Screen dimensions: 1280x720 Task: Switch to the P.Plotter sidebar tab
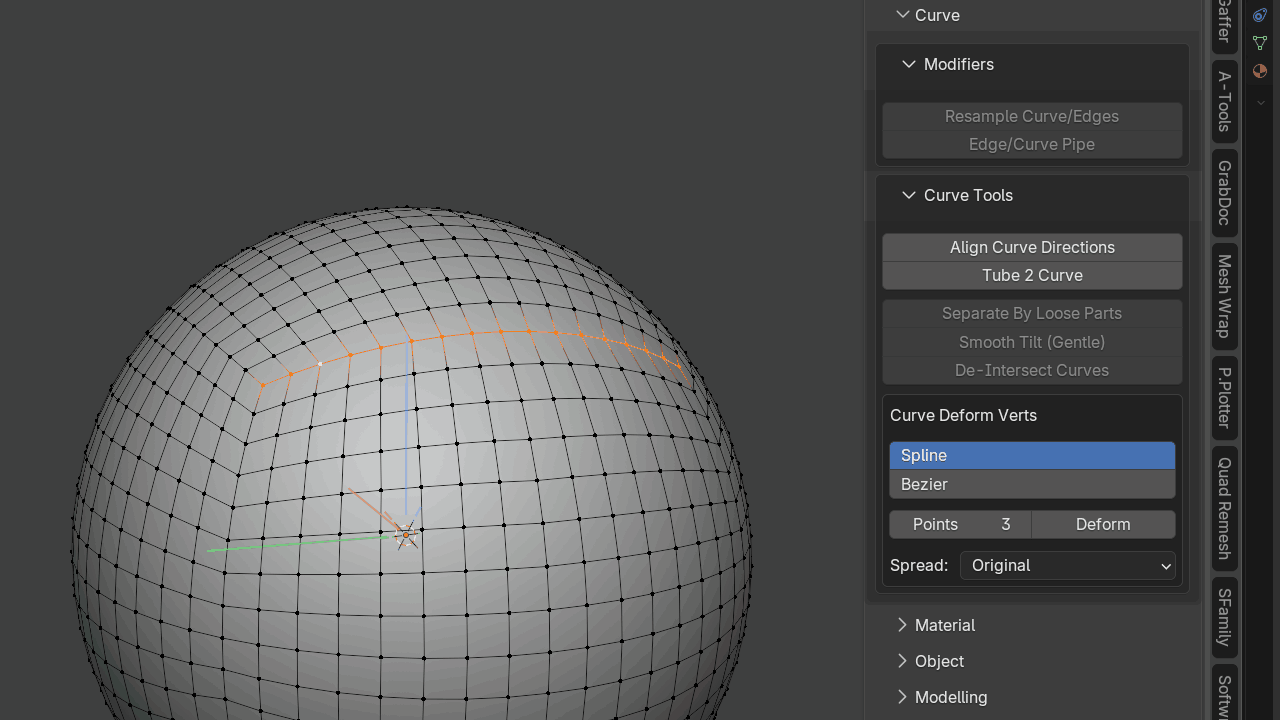pyautogui.click(x=1224, y=397)
